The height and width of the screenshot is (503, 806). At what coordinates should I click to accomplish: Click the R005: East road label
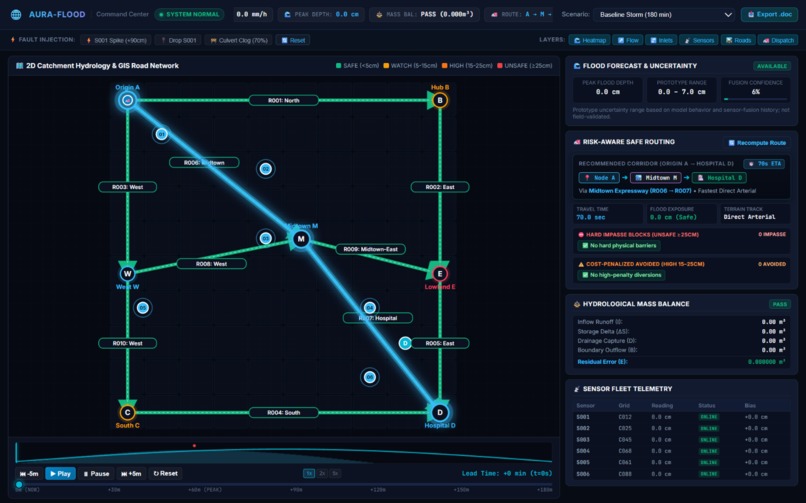pos(439,343)
